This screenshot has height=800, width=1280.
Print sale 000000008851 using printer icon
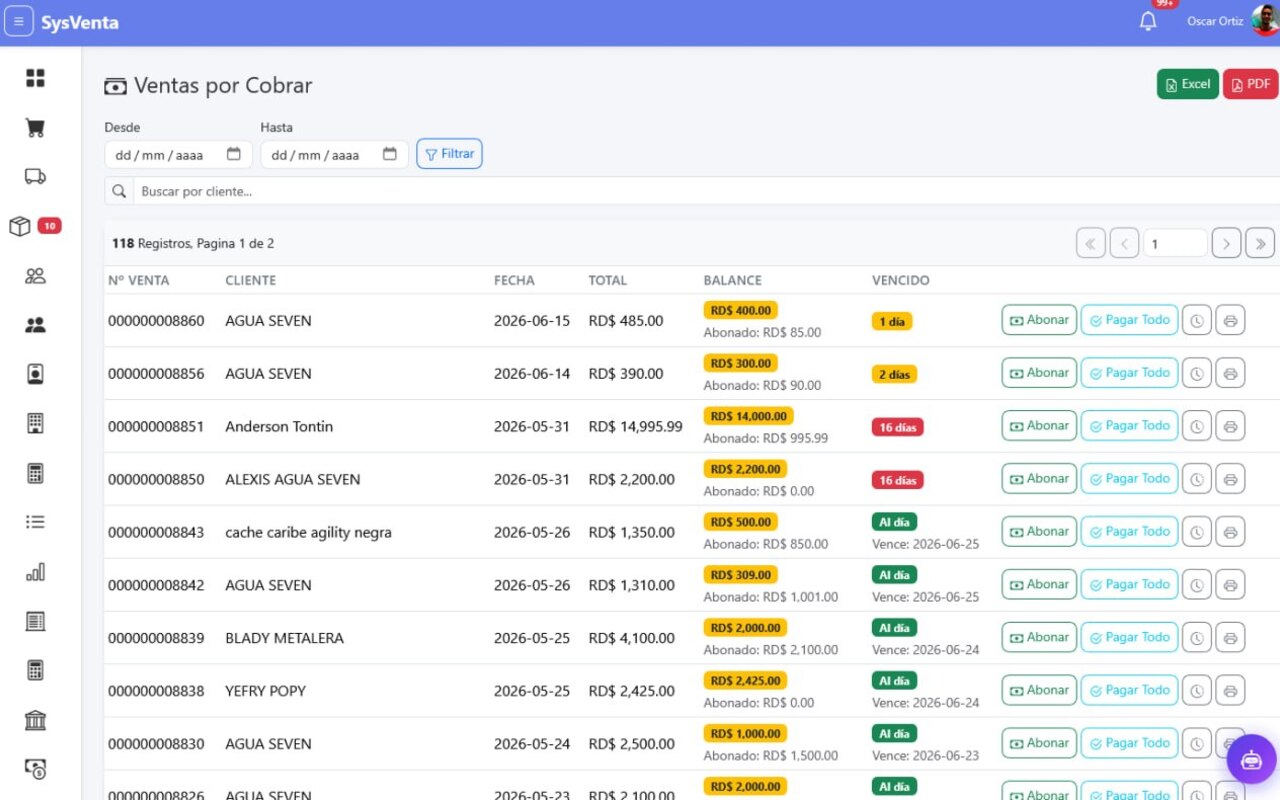1230,426
